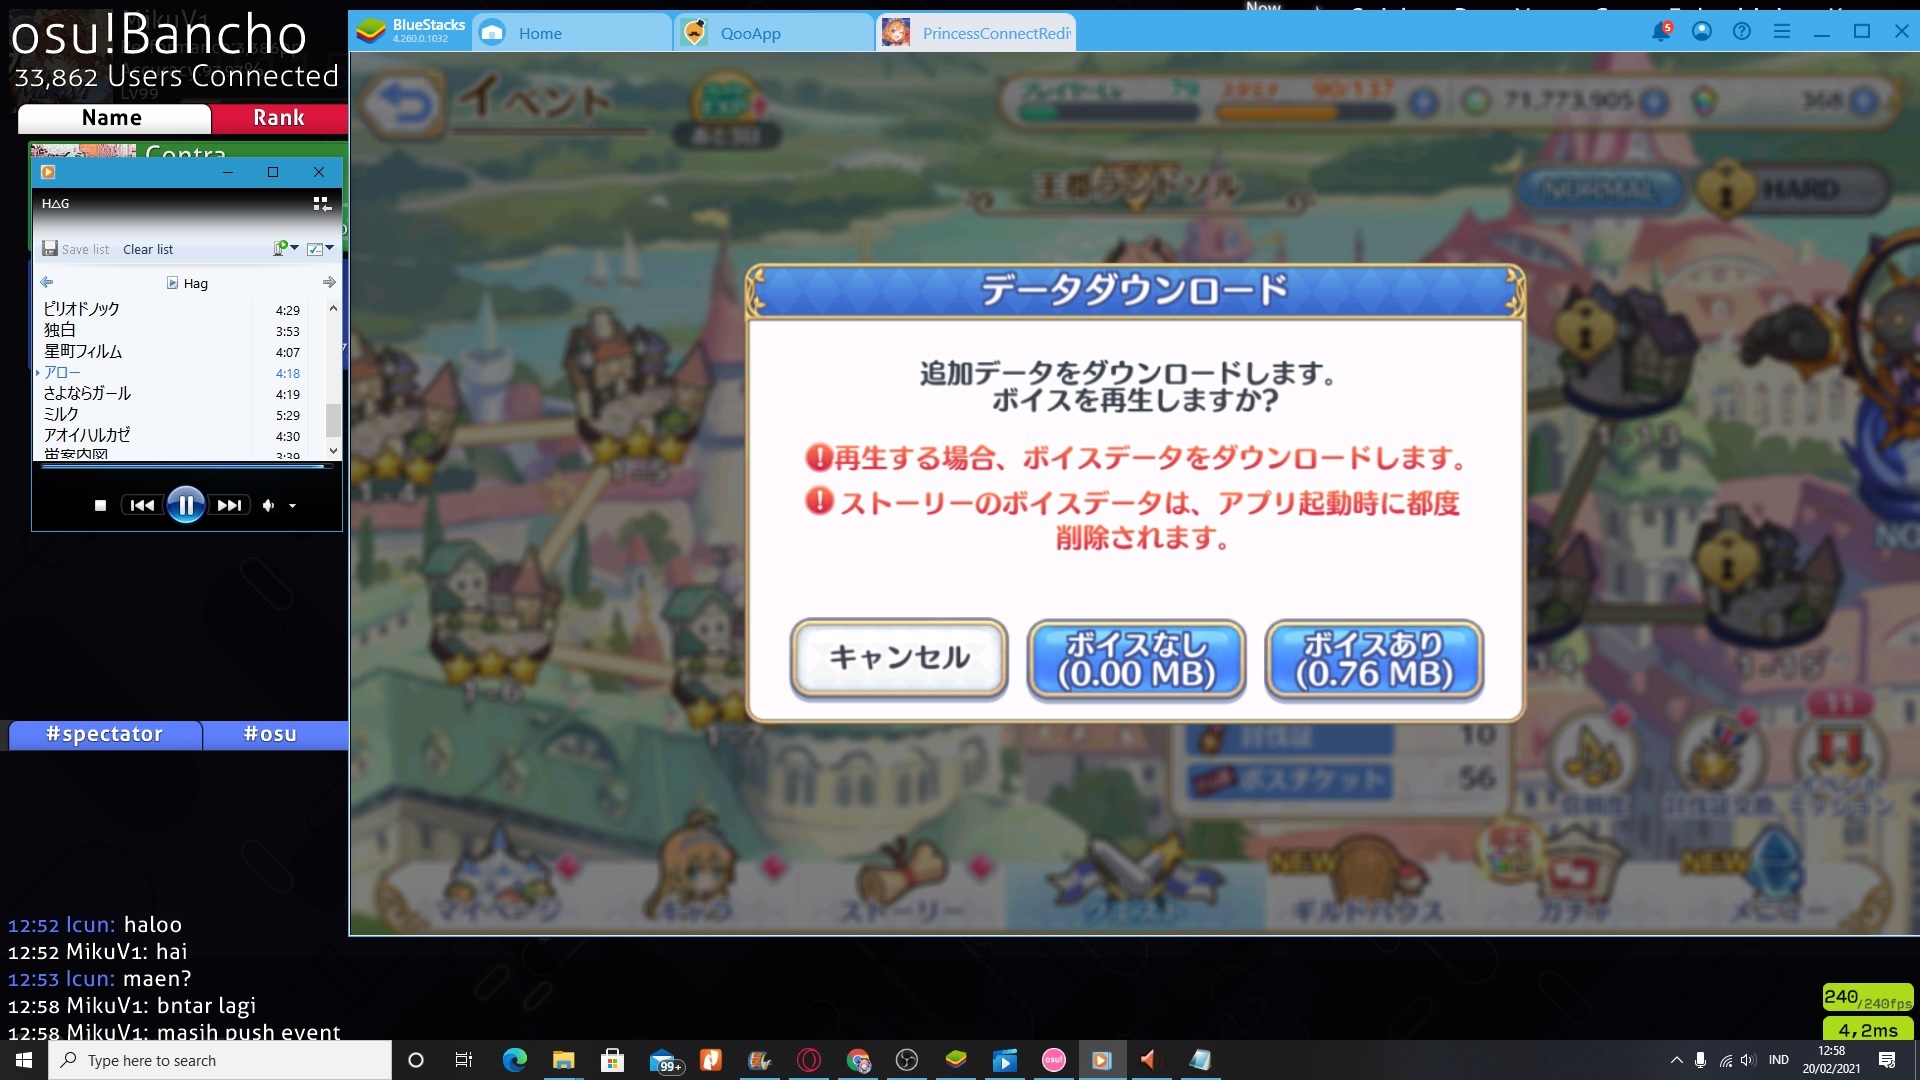
Task: Select the song 星町フィルム in playlist
Action: coord(83,352)
